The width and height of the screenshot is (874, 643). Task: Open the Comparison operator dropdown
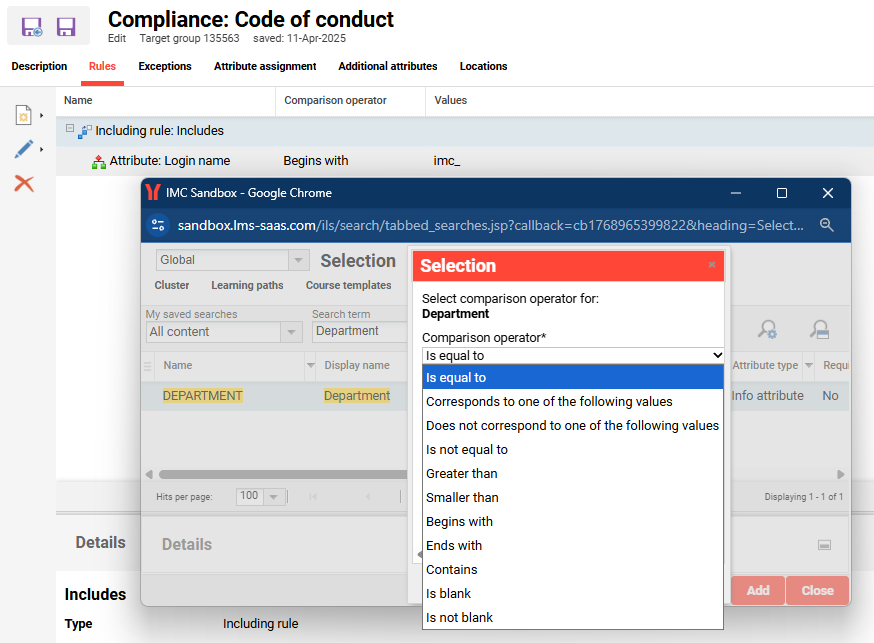click(x=573, y=355)
